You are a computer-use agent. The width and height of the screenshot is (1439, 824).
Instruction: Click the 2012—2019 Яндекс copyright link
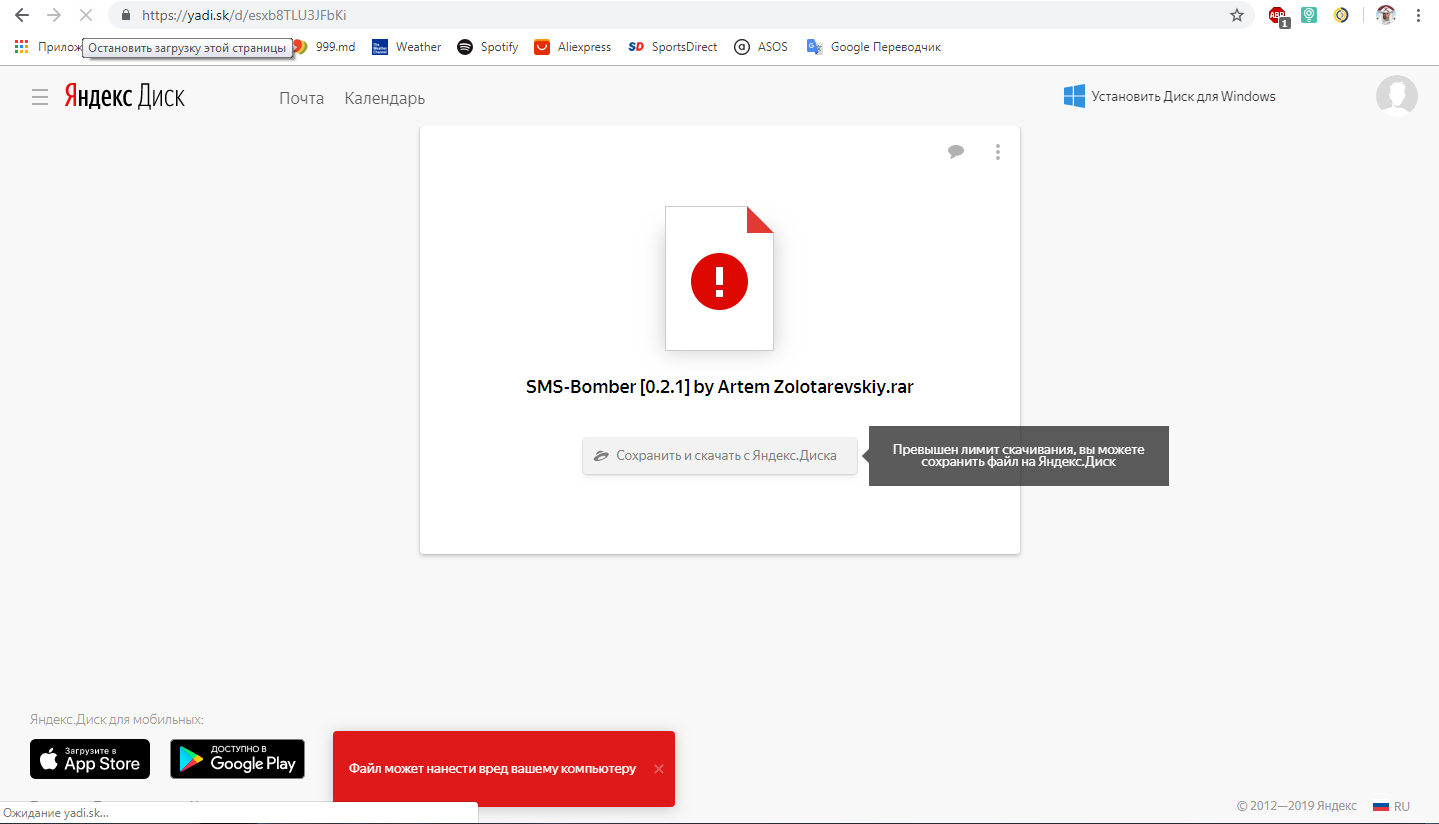tap(1297, 806)
